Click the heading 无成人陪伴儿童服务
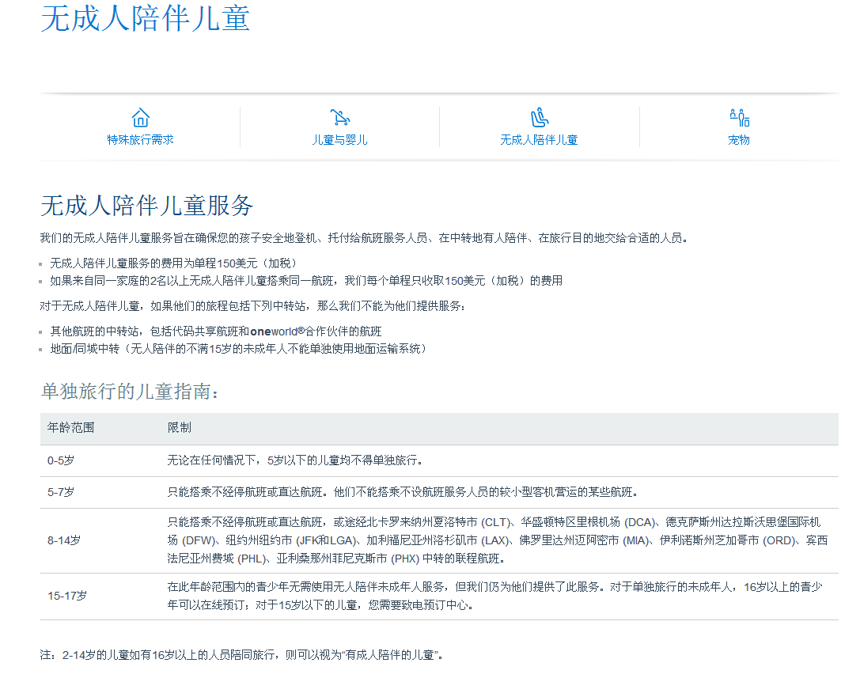 [x=146, y=206]
